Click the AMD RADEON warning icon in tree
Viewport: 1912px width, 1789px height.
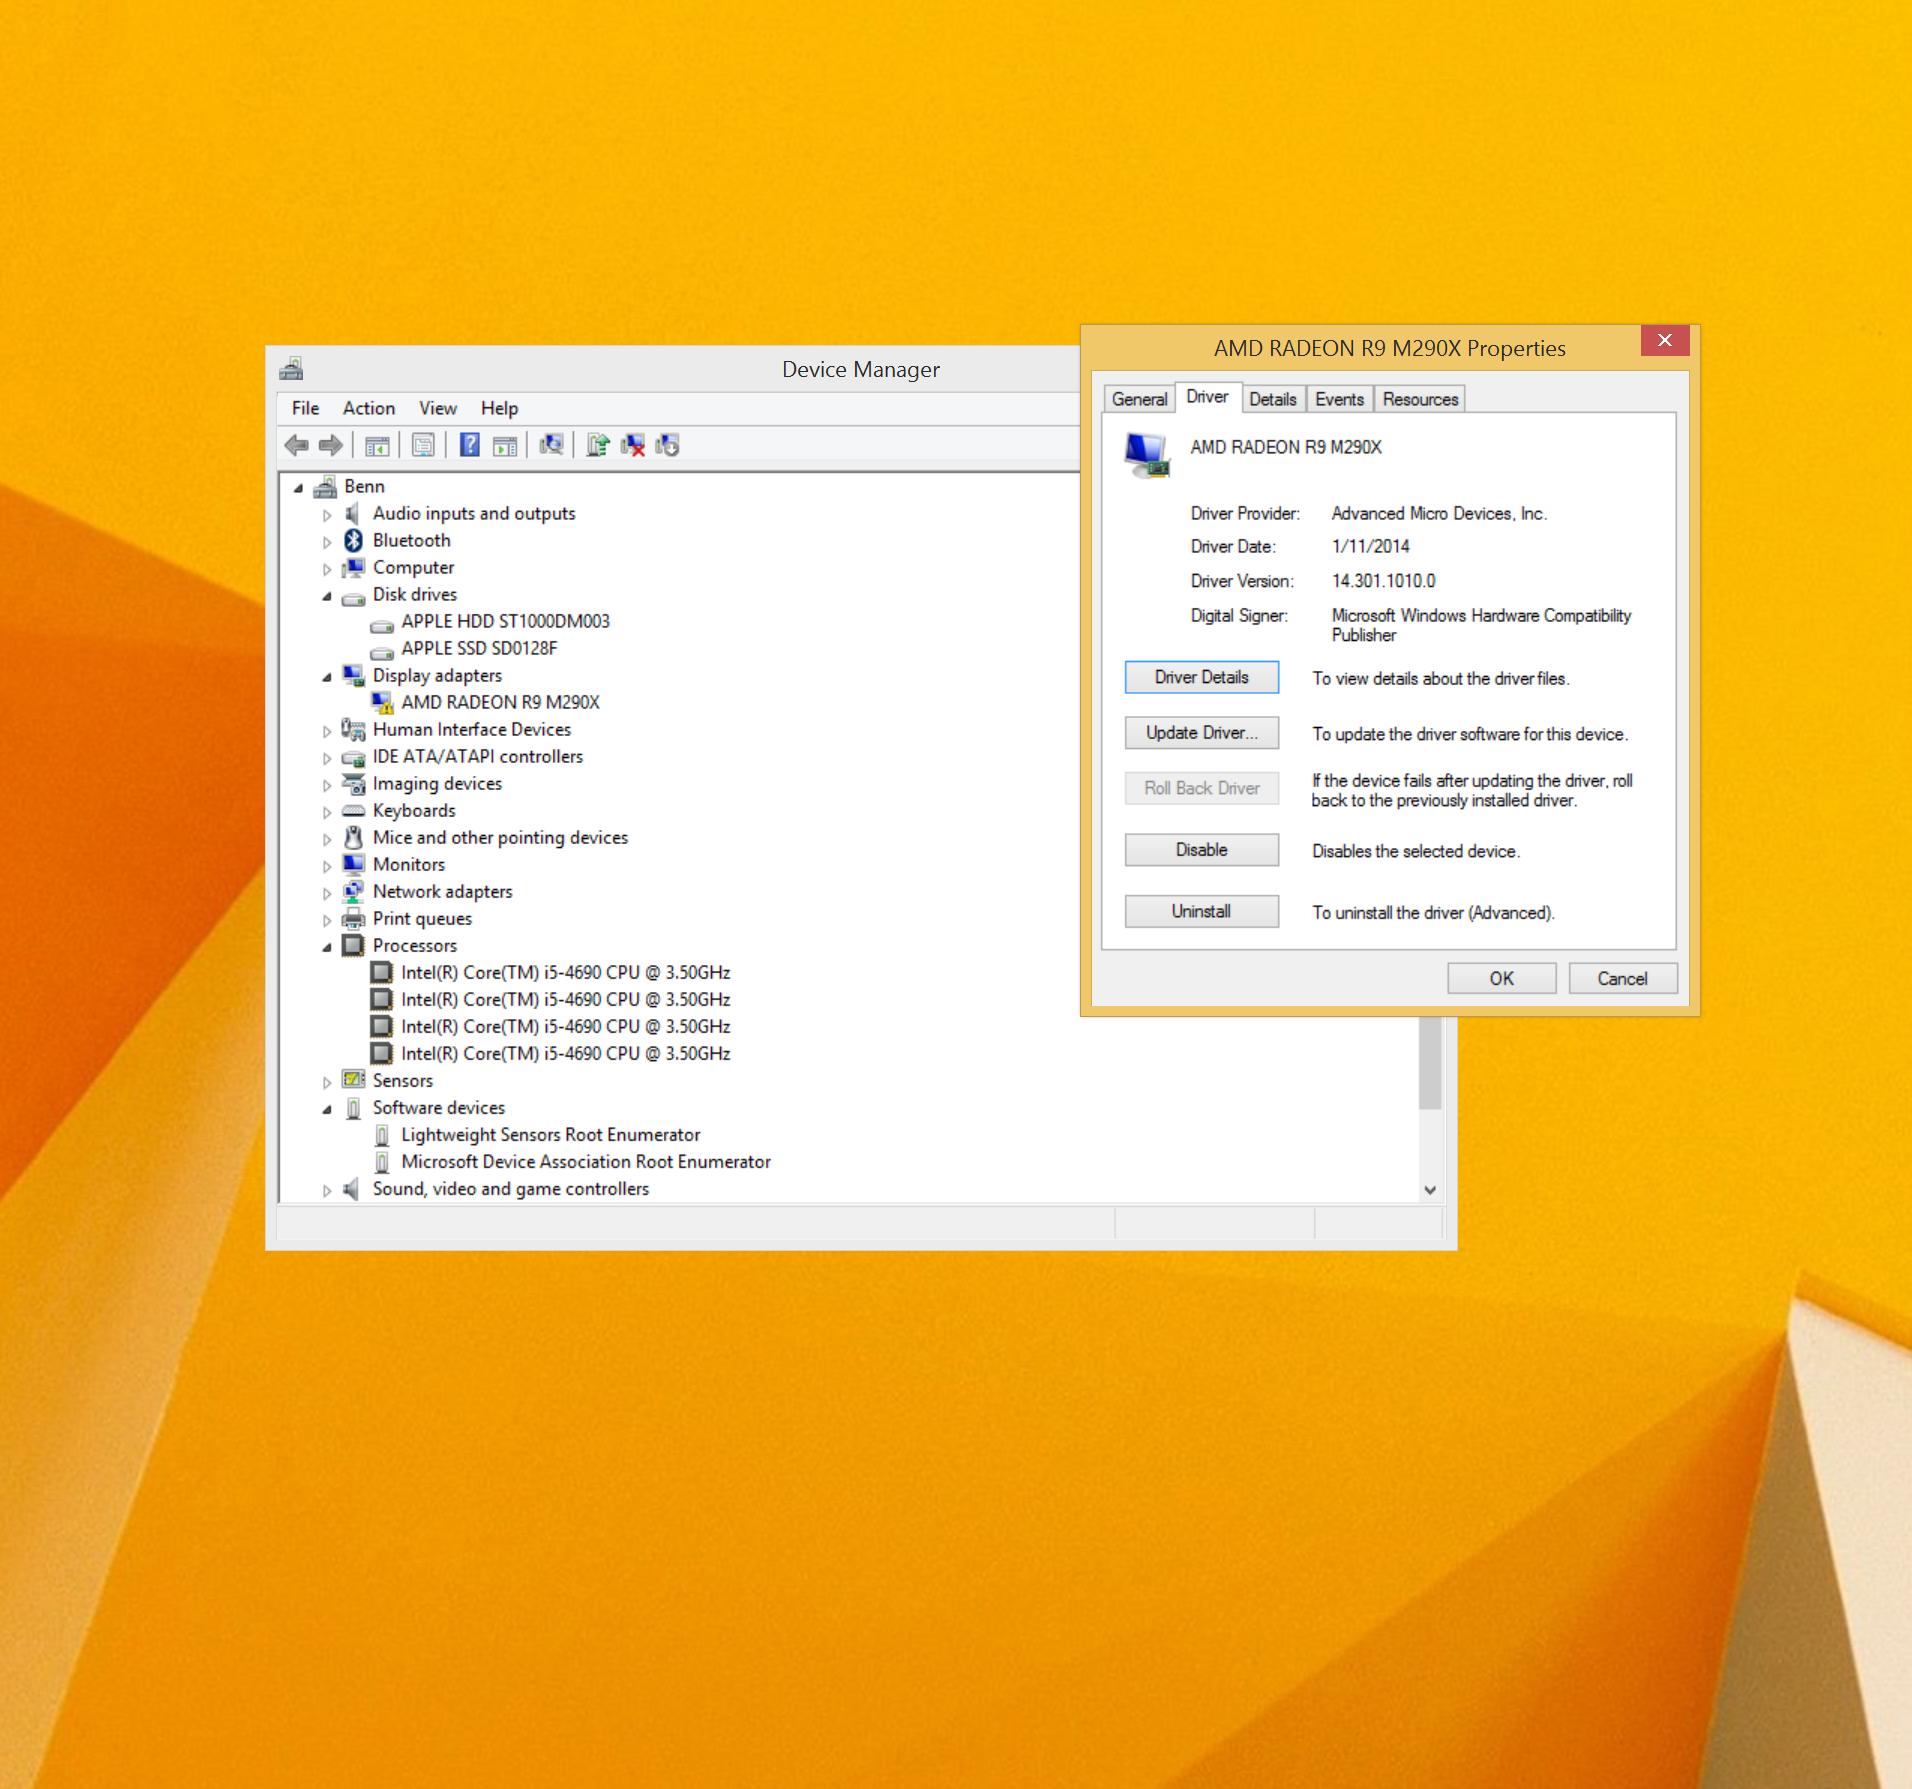tap(382, 702)
